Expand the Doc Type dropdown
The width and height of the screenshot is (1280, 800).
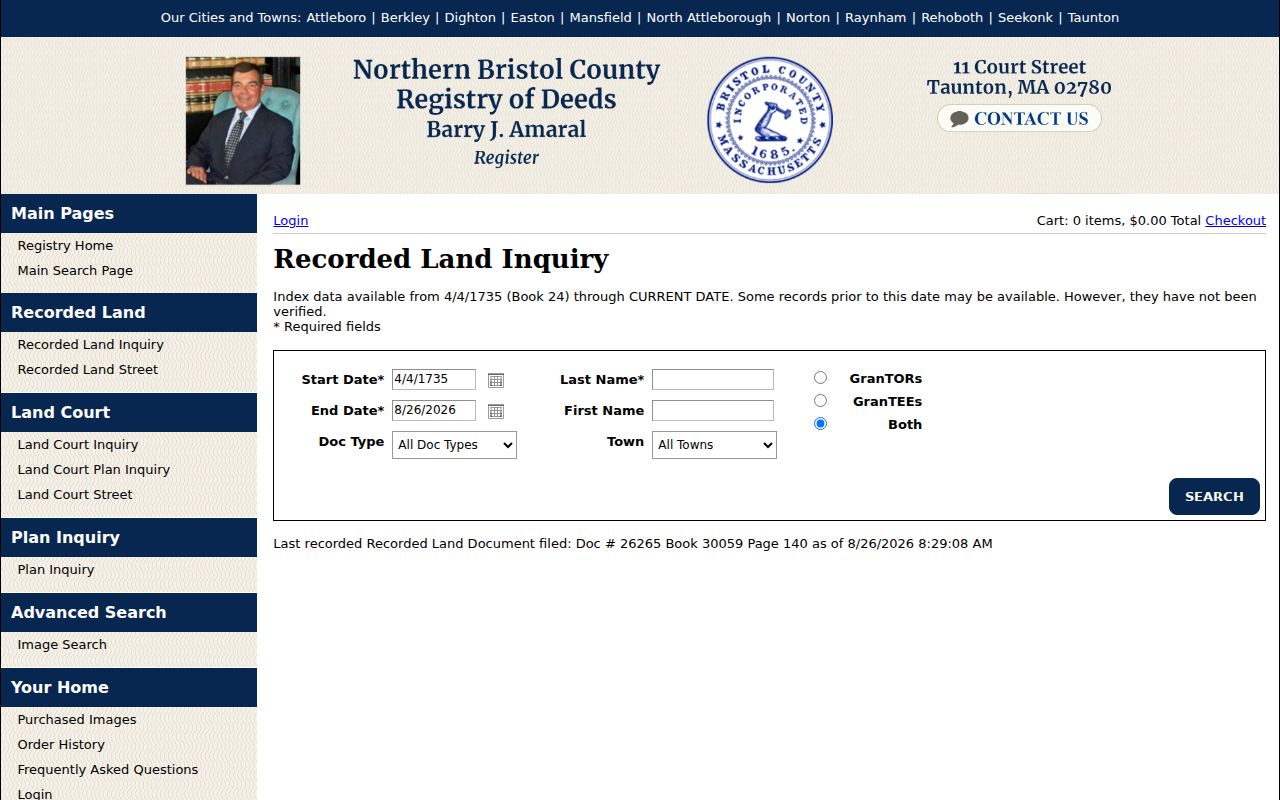pyautogui.click(x=454, y=445)
